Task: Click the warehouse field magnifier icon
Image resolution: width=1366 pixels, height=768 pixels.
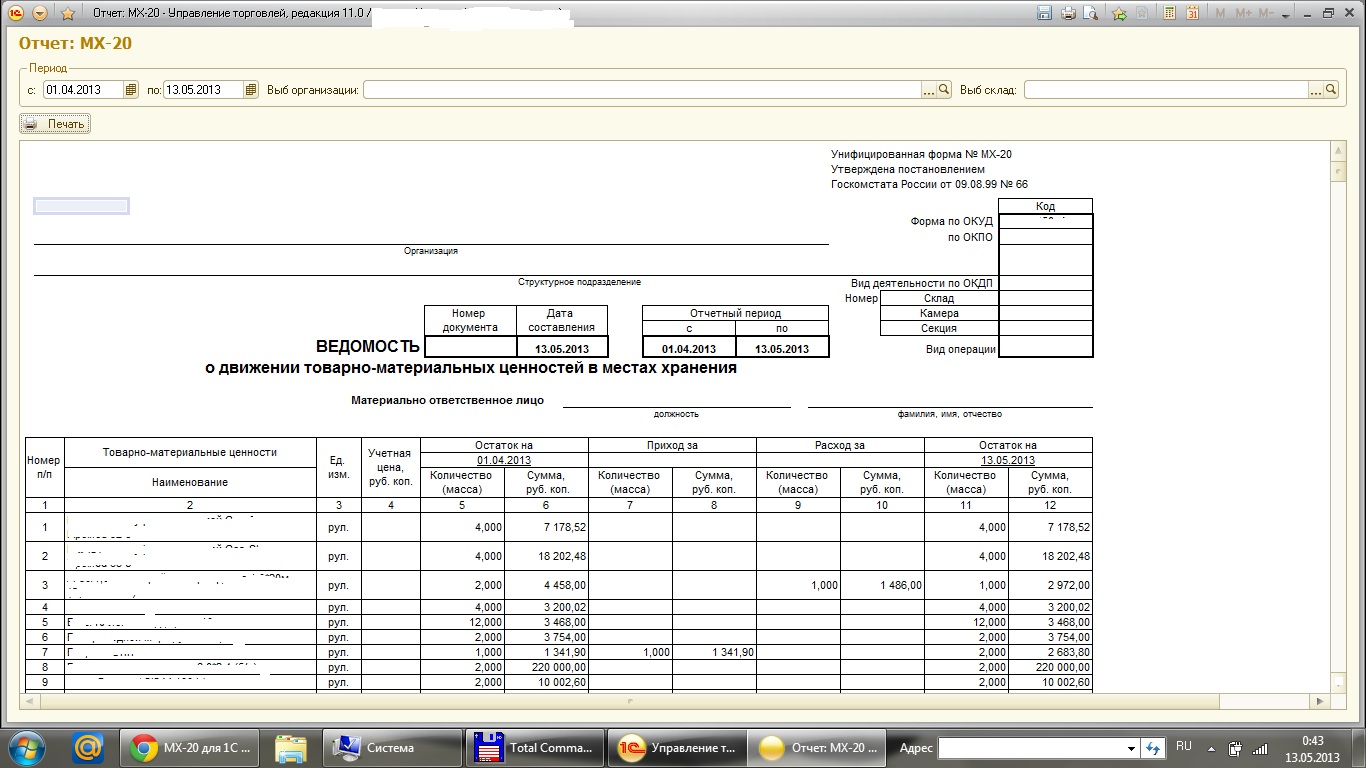Action: point(1331,90)
